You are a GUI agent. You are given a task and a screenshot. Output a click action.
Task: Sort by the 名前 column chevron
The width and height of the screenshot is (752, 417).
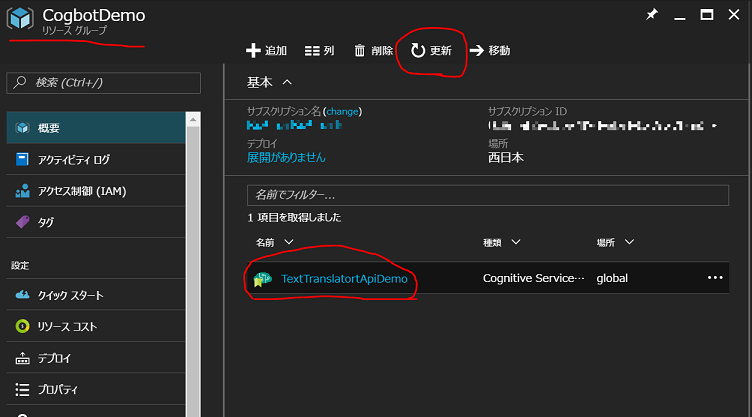(289, 242)
